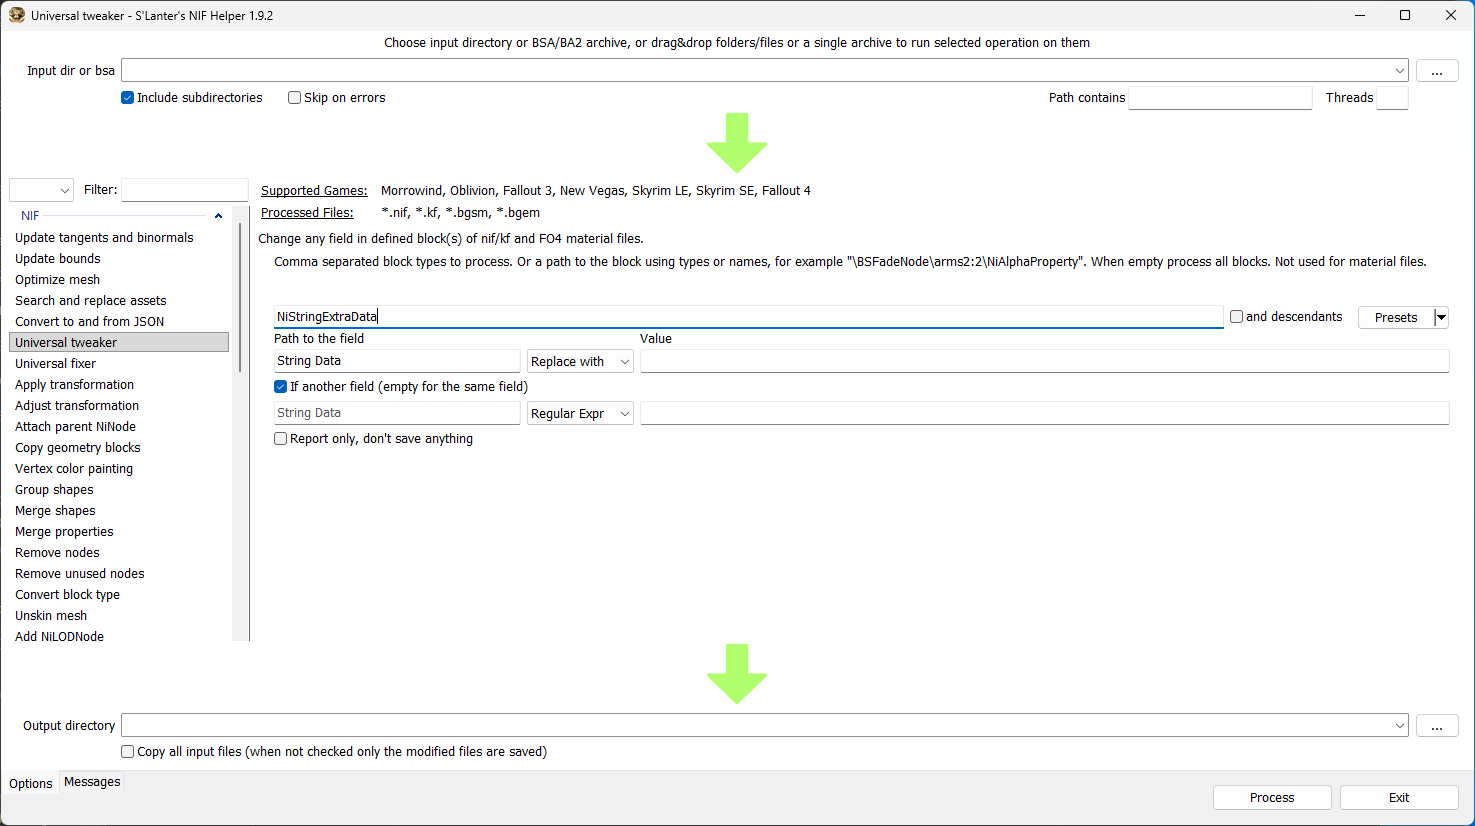This screenshot has height=826, width=1475.
Task: Click the Presets button
Action: click(x=1396, y=317)
